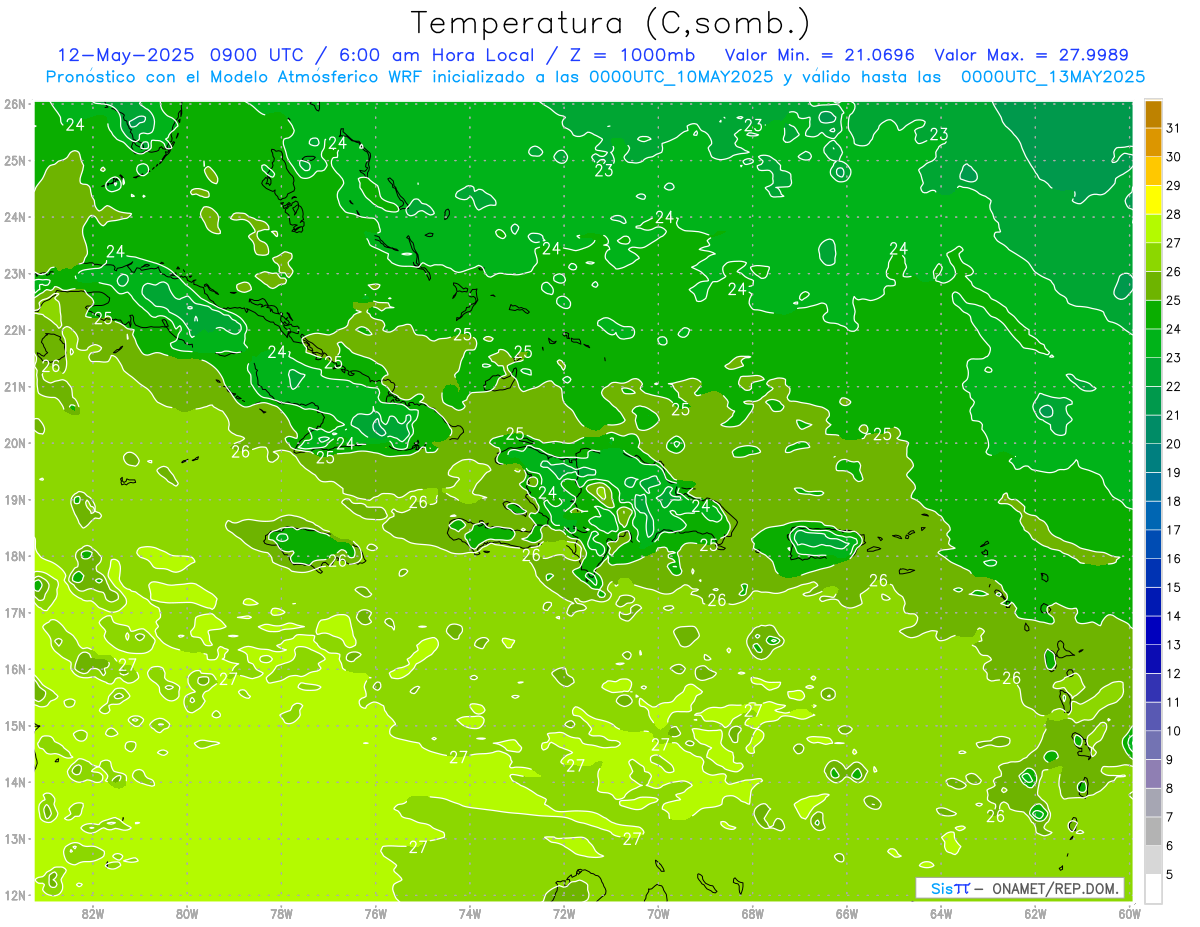Click longitude axis label '70W'
Screen dimensions: 1200x927
click(x=658, y=913)
